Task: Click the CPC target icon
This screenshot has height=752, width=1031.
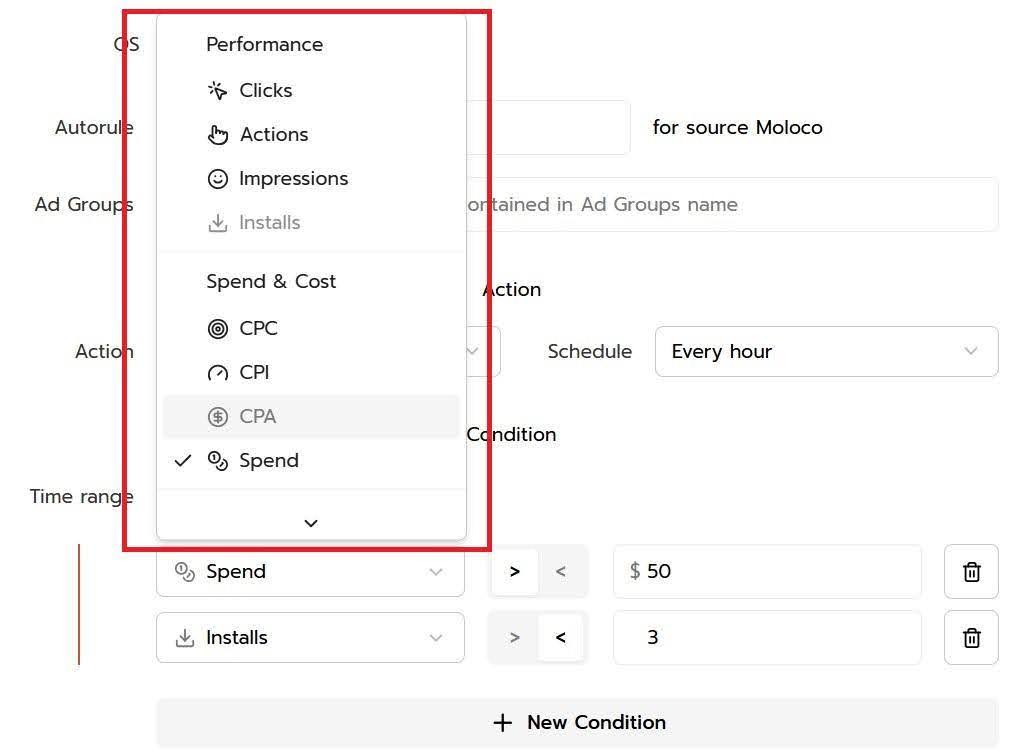Action: coord(217,329)
